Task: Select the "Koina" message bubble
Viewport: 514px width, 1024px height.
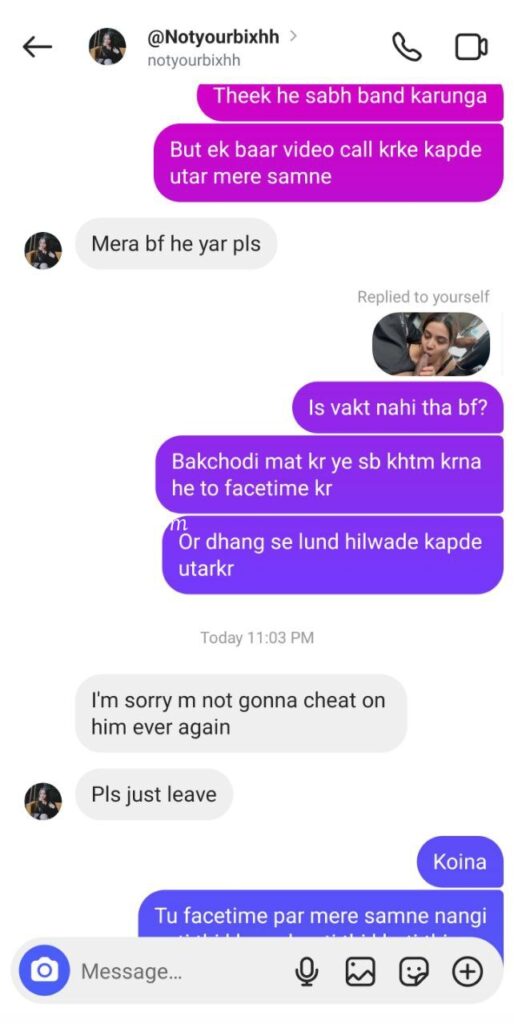Action: (460, 861)
